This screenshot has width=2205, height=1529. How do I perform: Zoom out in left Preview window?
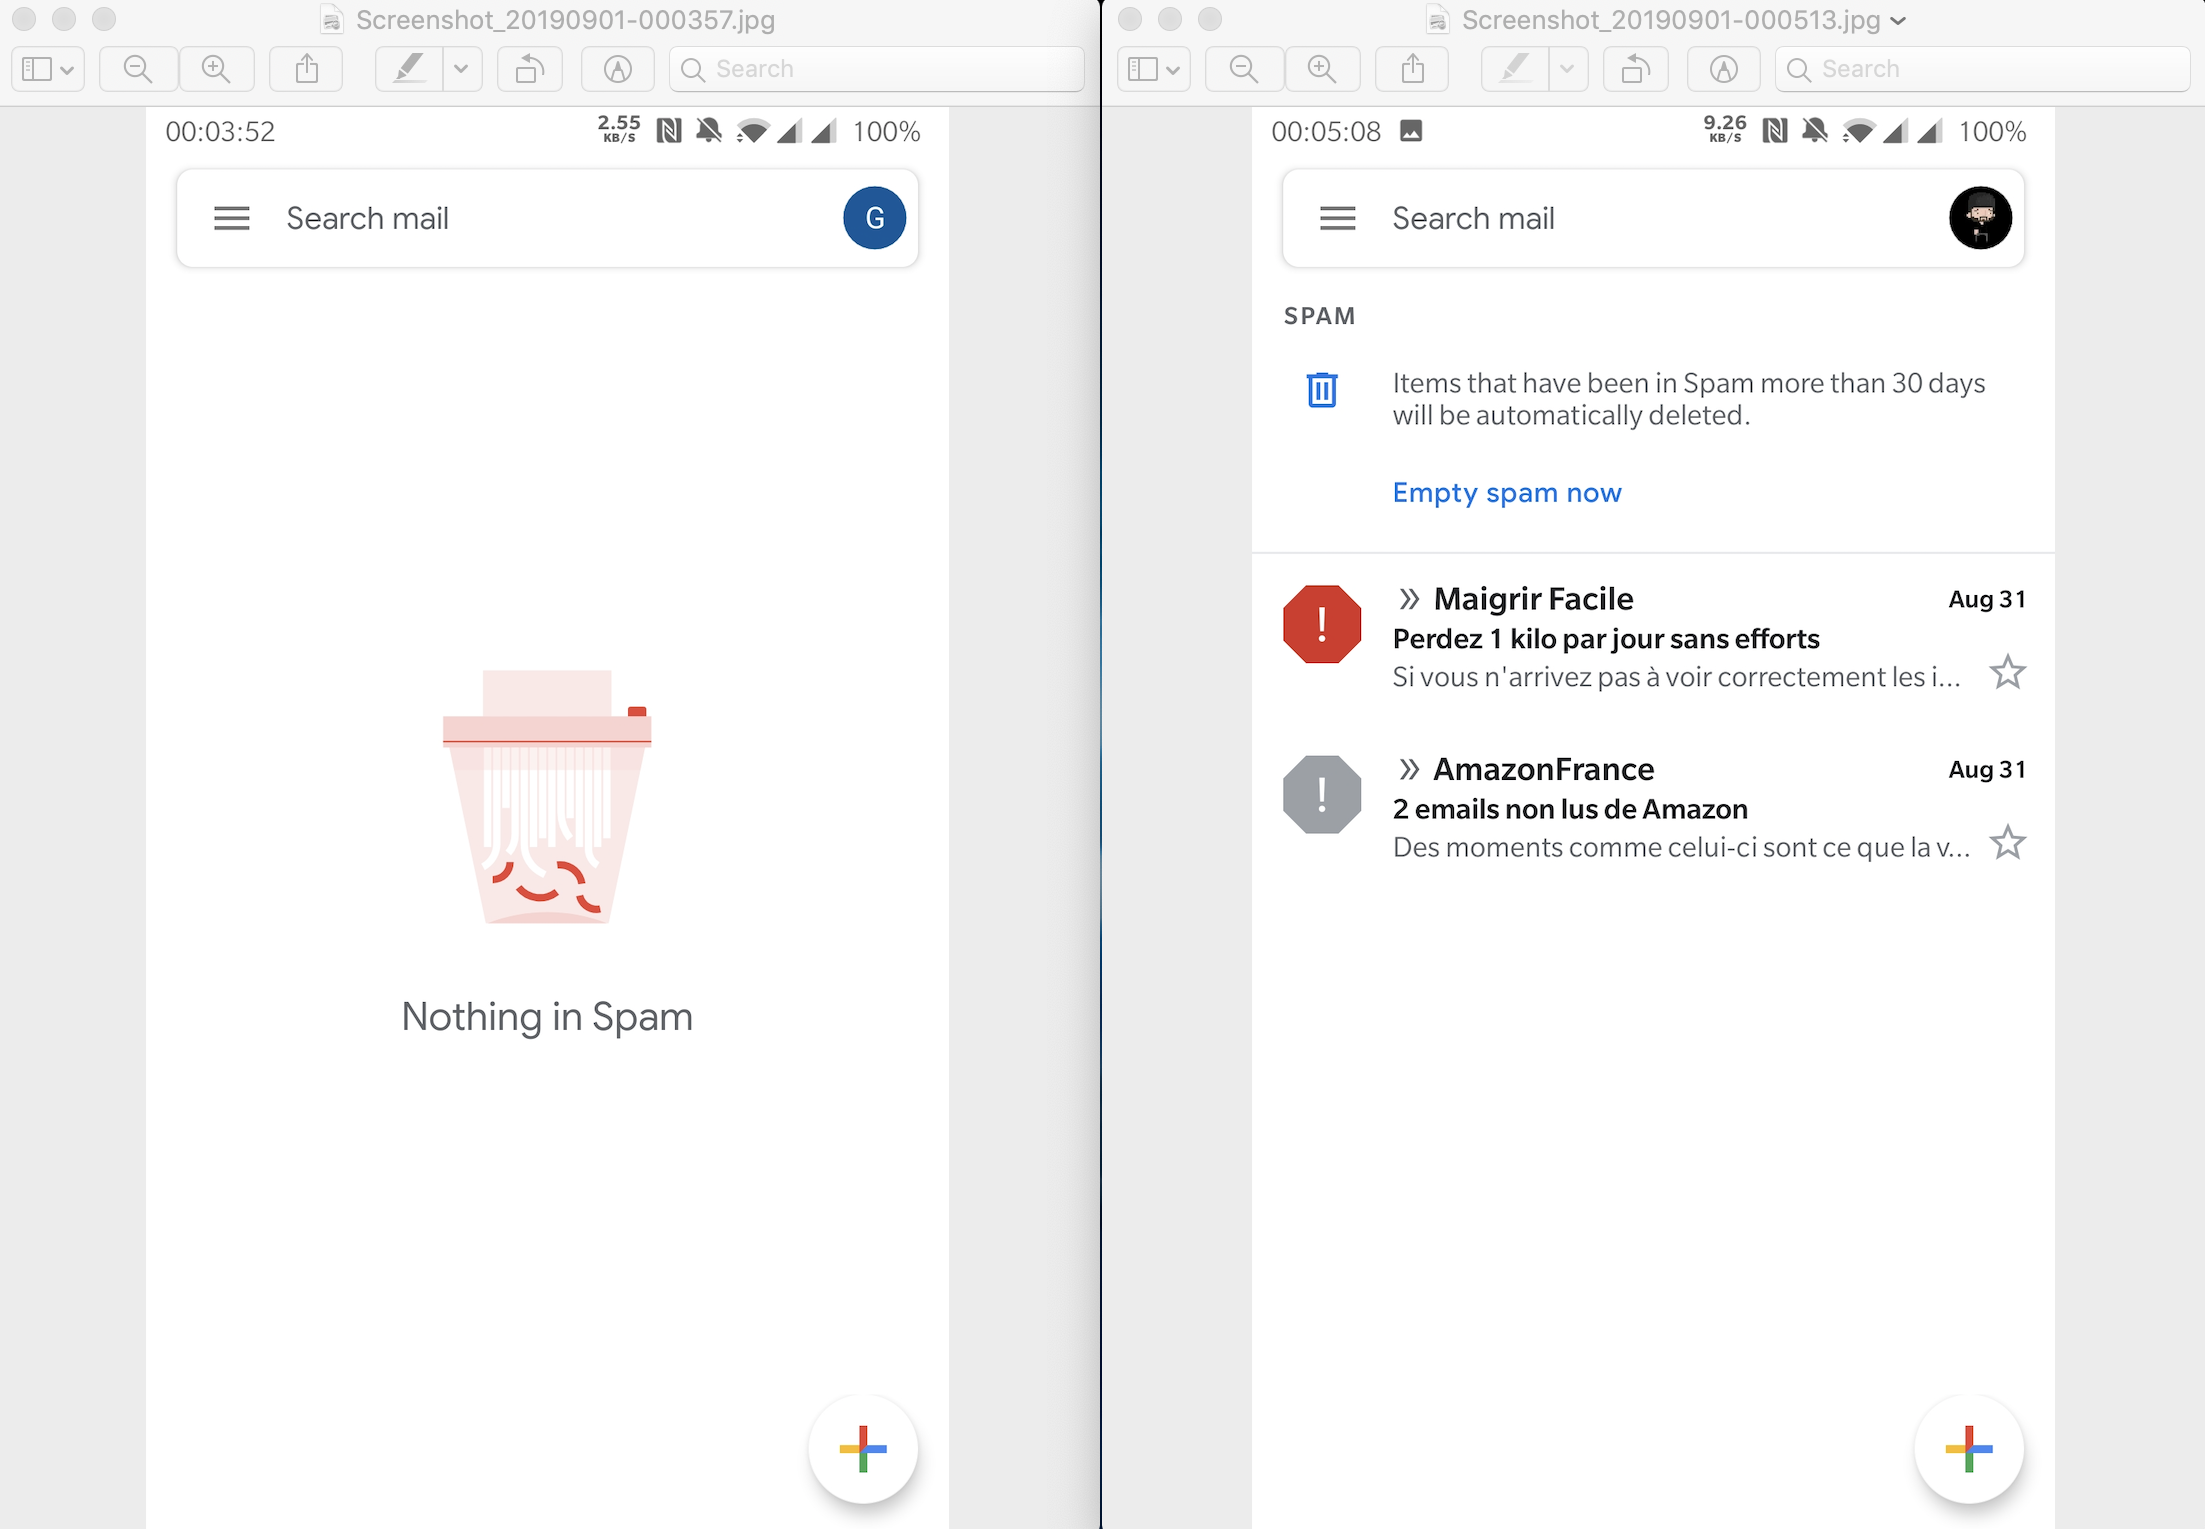click(138, 69)
